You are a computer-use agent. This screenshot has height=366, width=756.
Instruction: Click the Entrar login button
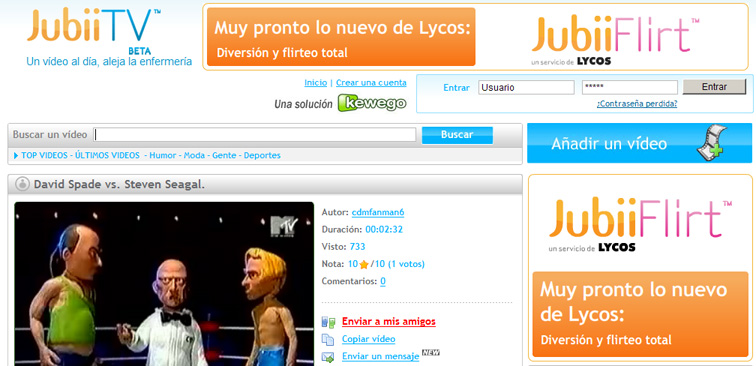pyautogui.click(x=714, y=87)
